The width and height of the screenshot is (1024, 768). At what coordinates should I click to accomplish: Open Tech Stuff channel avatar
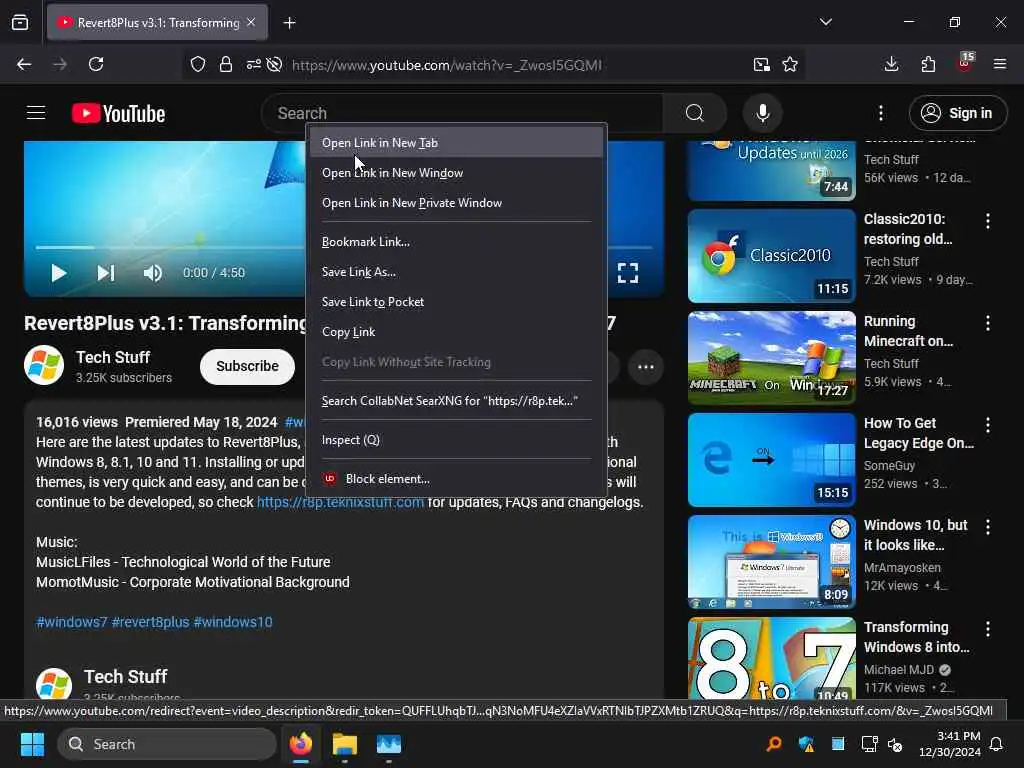point(44,365)
